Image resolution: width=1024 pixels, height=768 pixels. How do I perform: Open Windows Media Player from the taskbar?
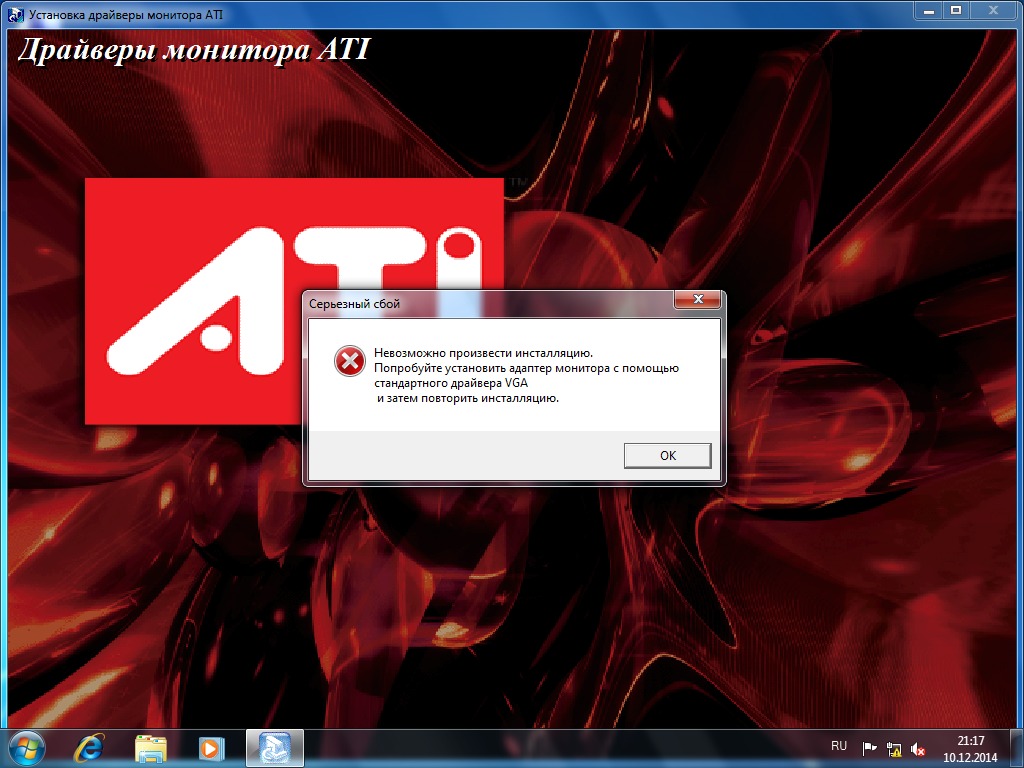pyautogui.click(x=211, y=747)
